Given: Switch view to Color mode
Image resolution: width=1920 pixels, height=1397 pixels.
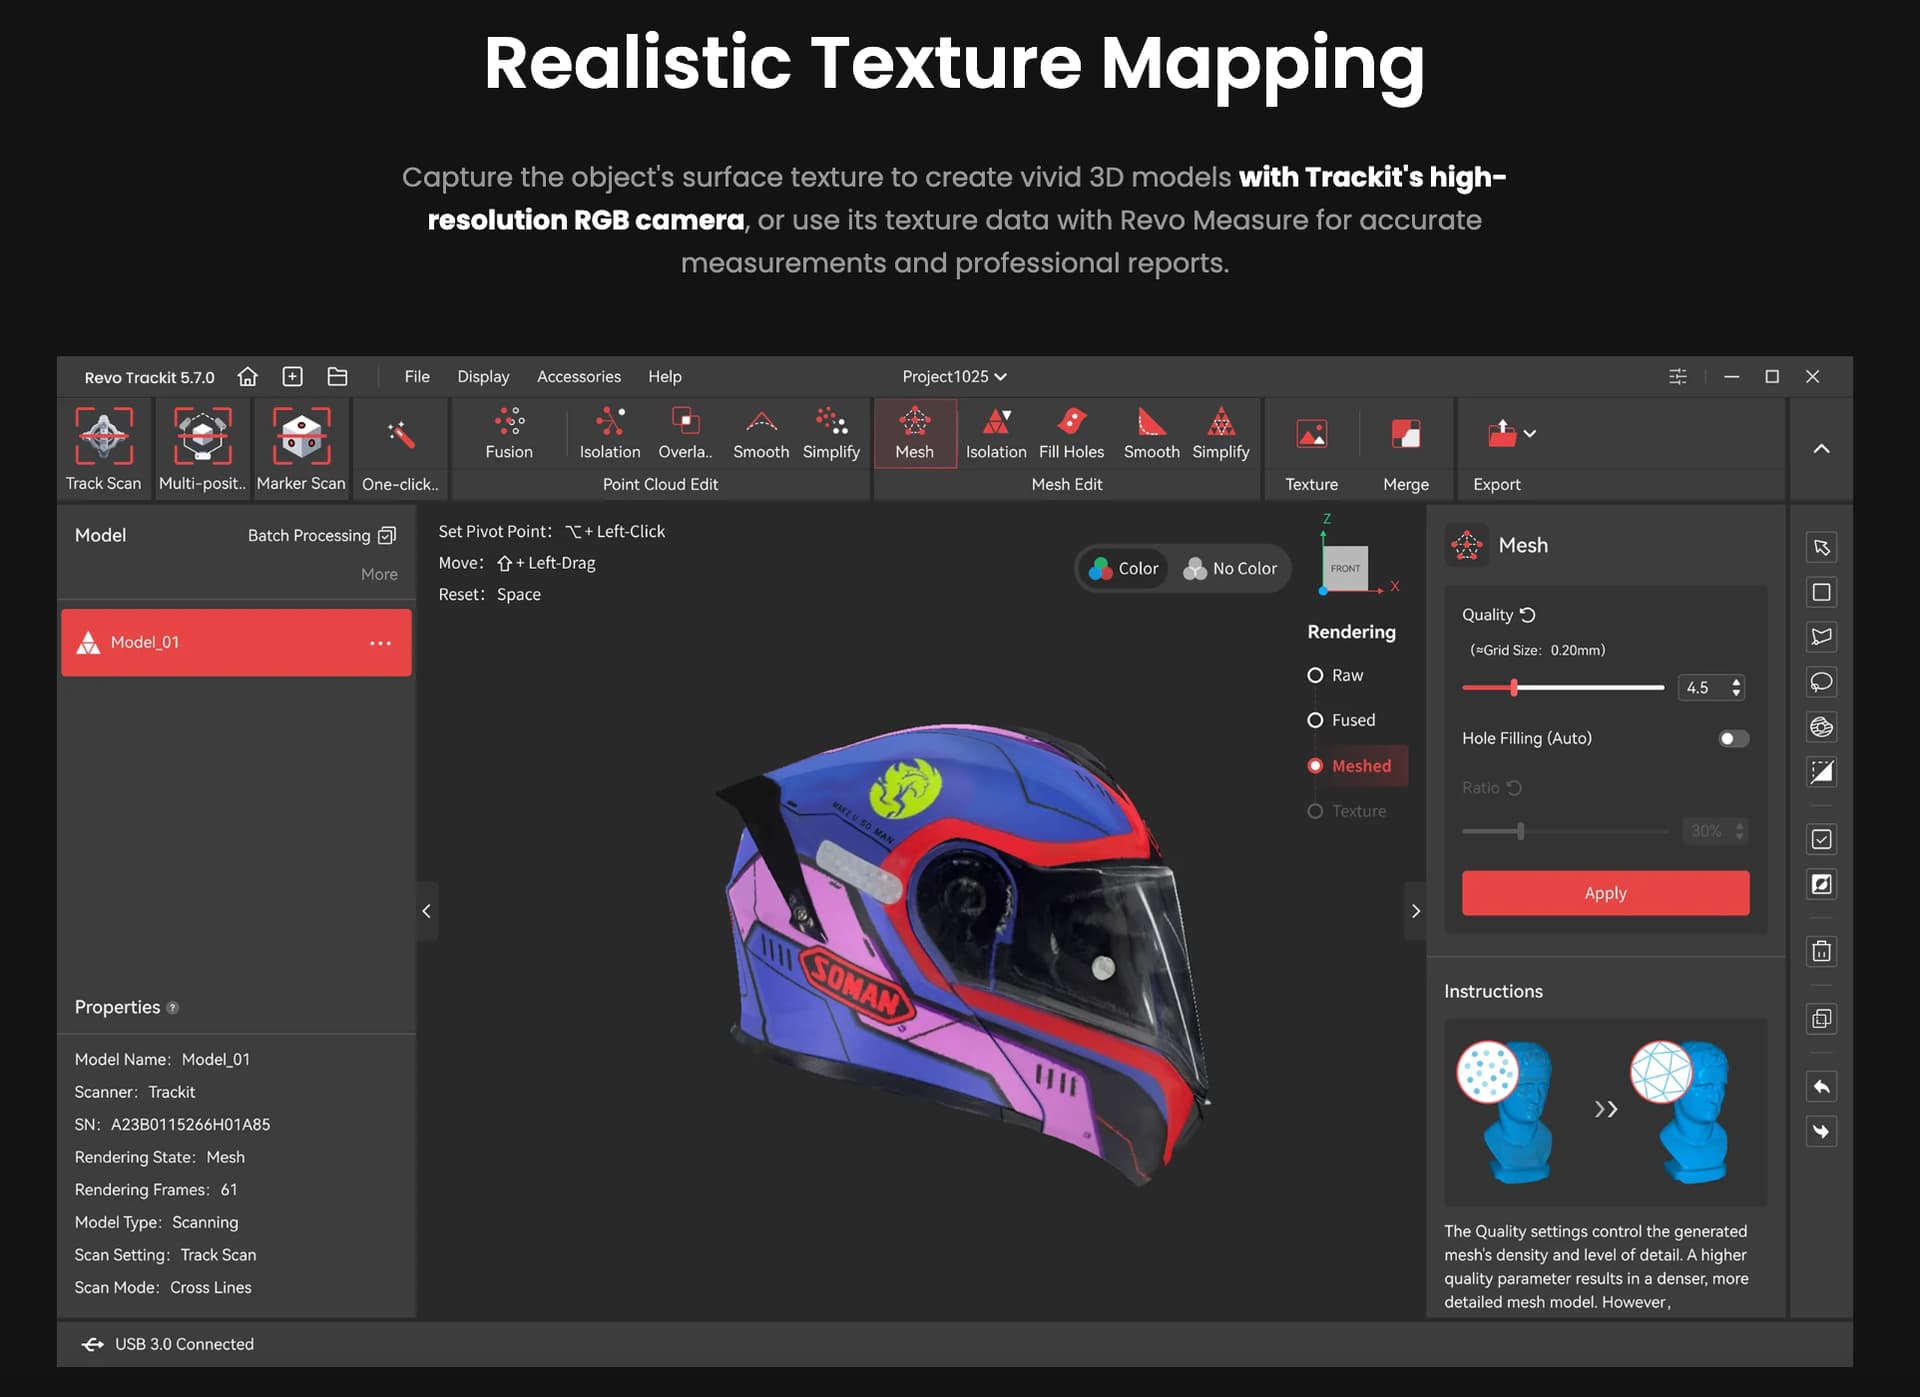Looking at the screenshot, I should (1123, 569).
